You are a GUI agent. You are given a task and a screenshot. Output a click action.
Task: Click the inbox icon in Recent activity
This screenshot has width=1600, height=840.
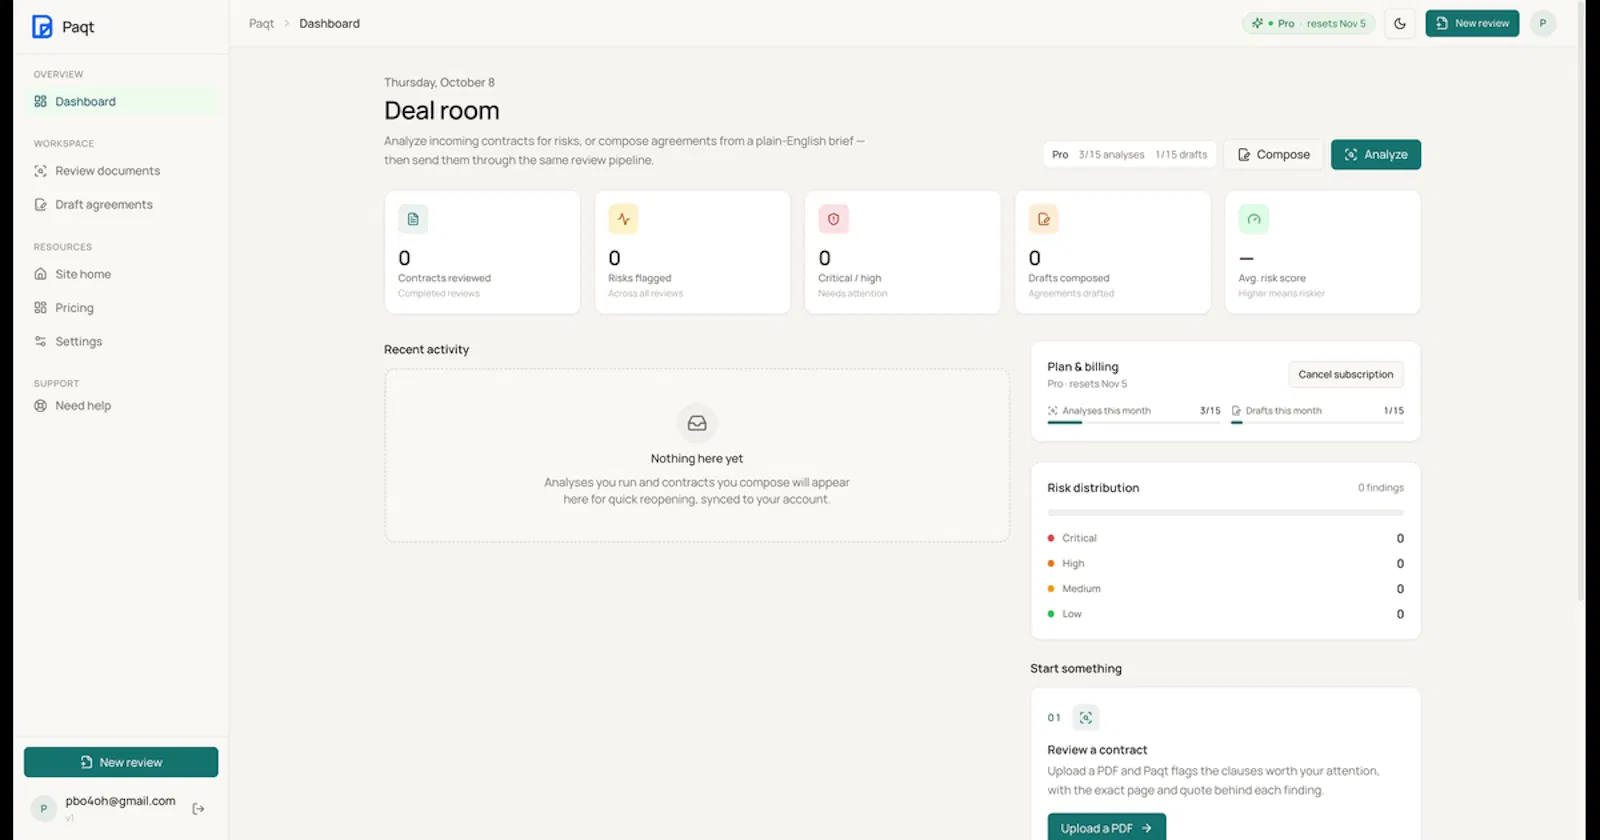(x=697, y=423)
